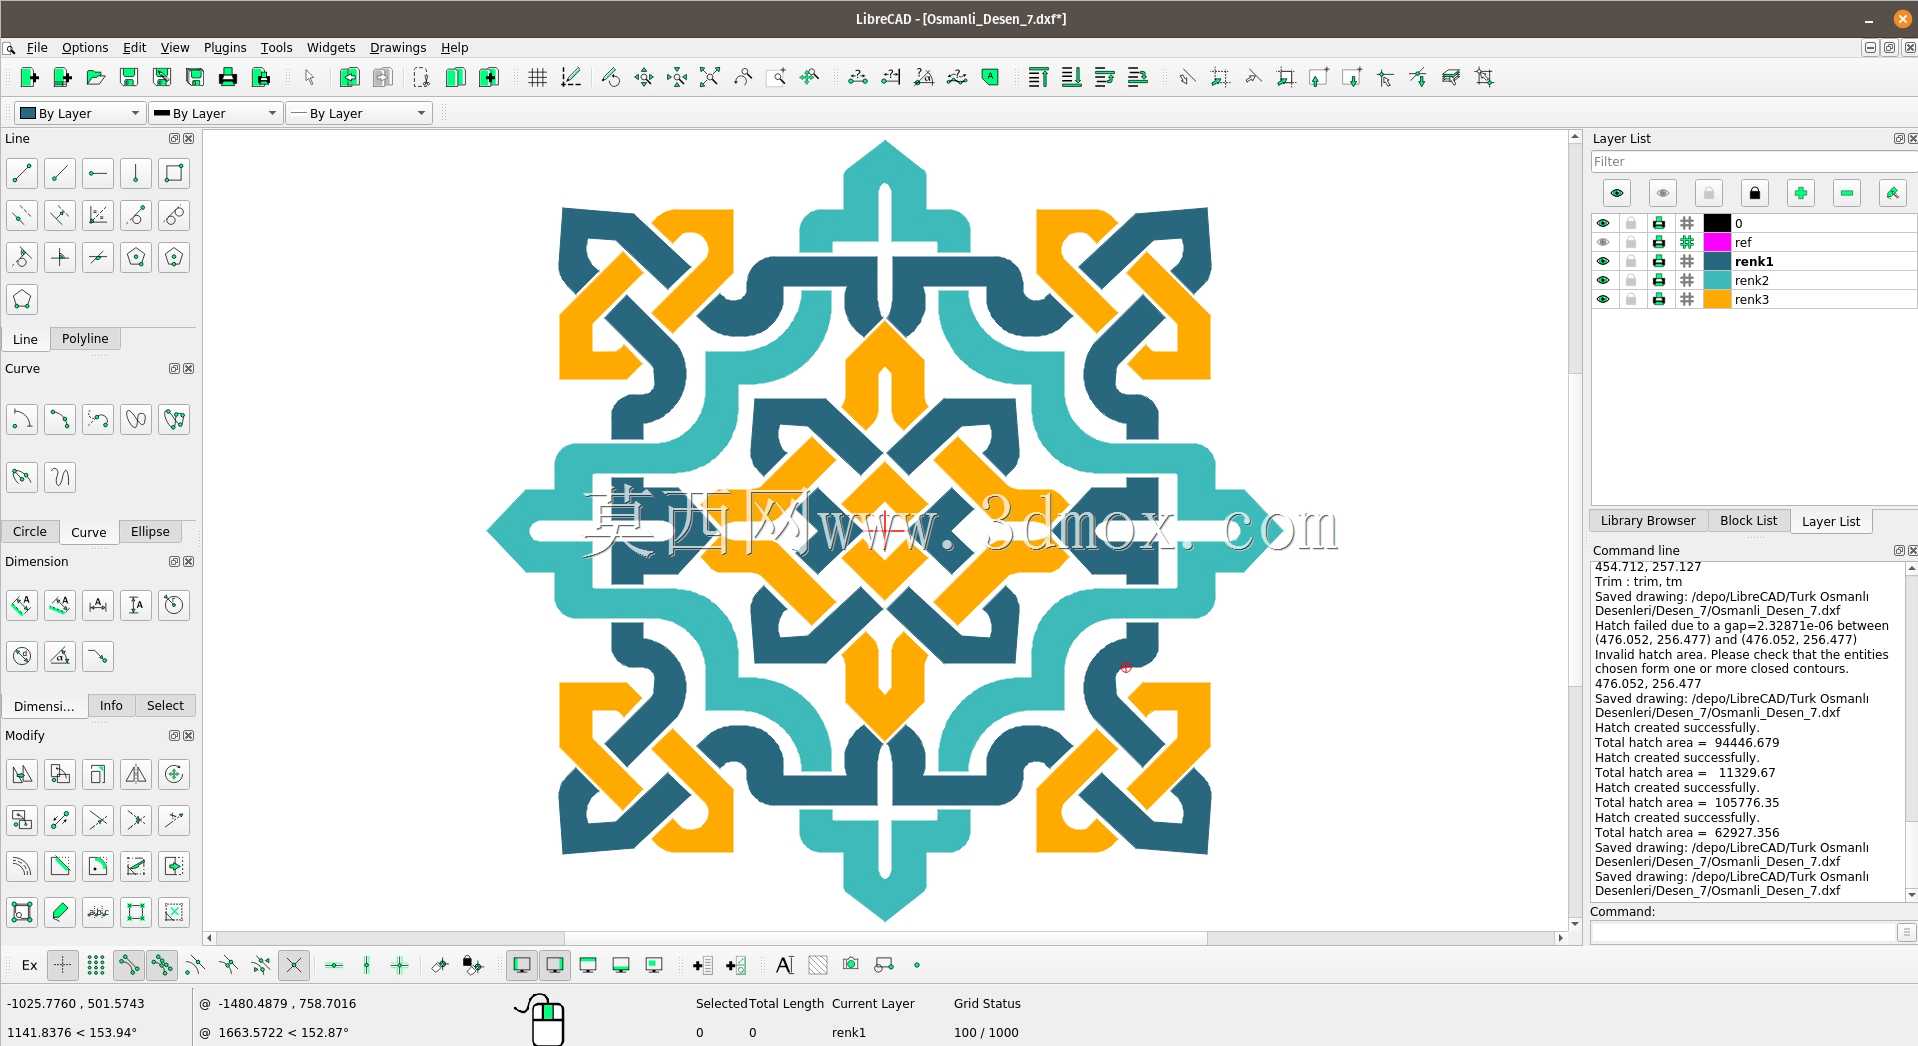Click the Move to Top order icon
The image size is (1918, 1046).
1038,77
